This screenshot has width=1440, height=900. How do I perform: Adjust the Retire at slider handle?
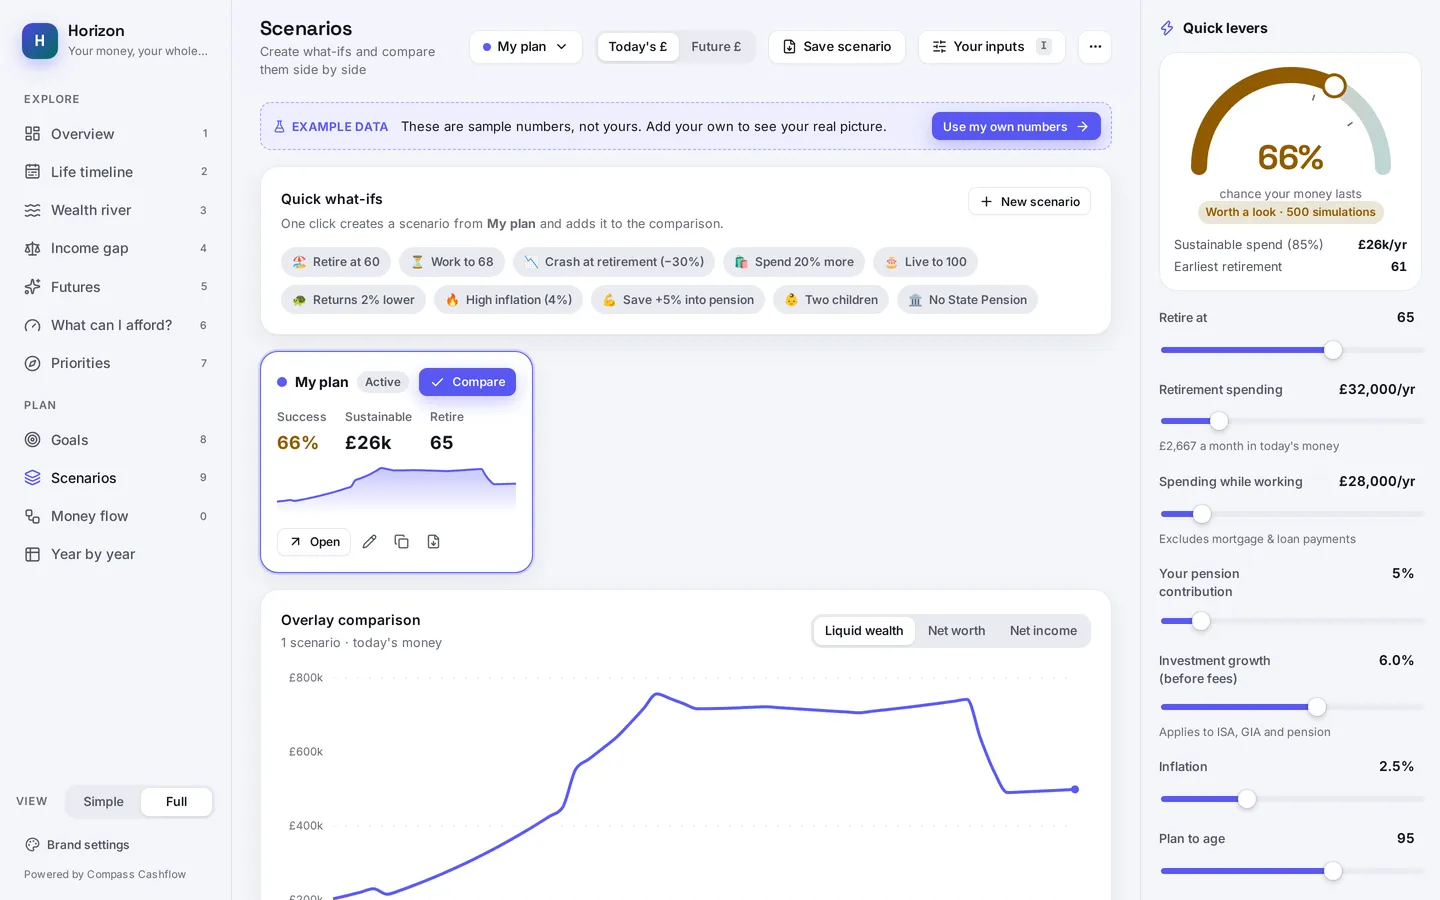[x=1333, y=350]
